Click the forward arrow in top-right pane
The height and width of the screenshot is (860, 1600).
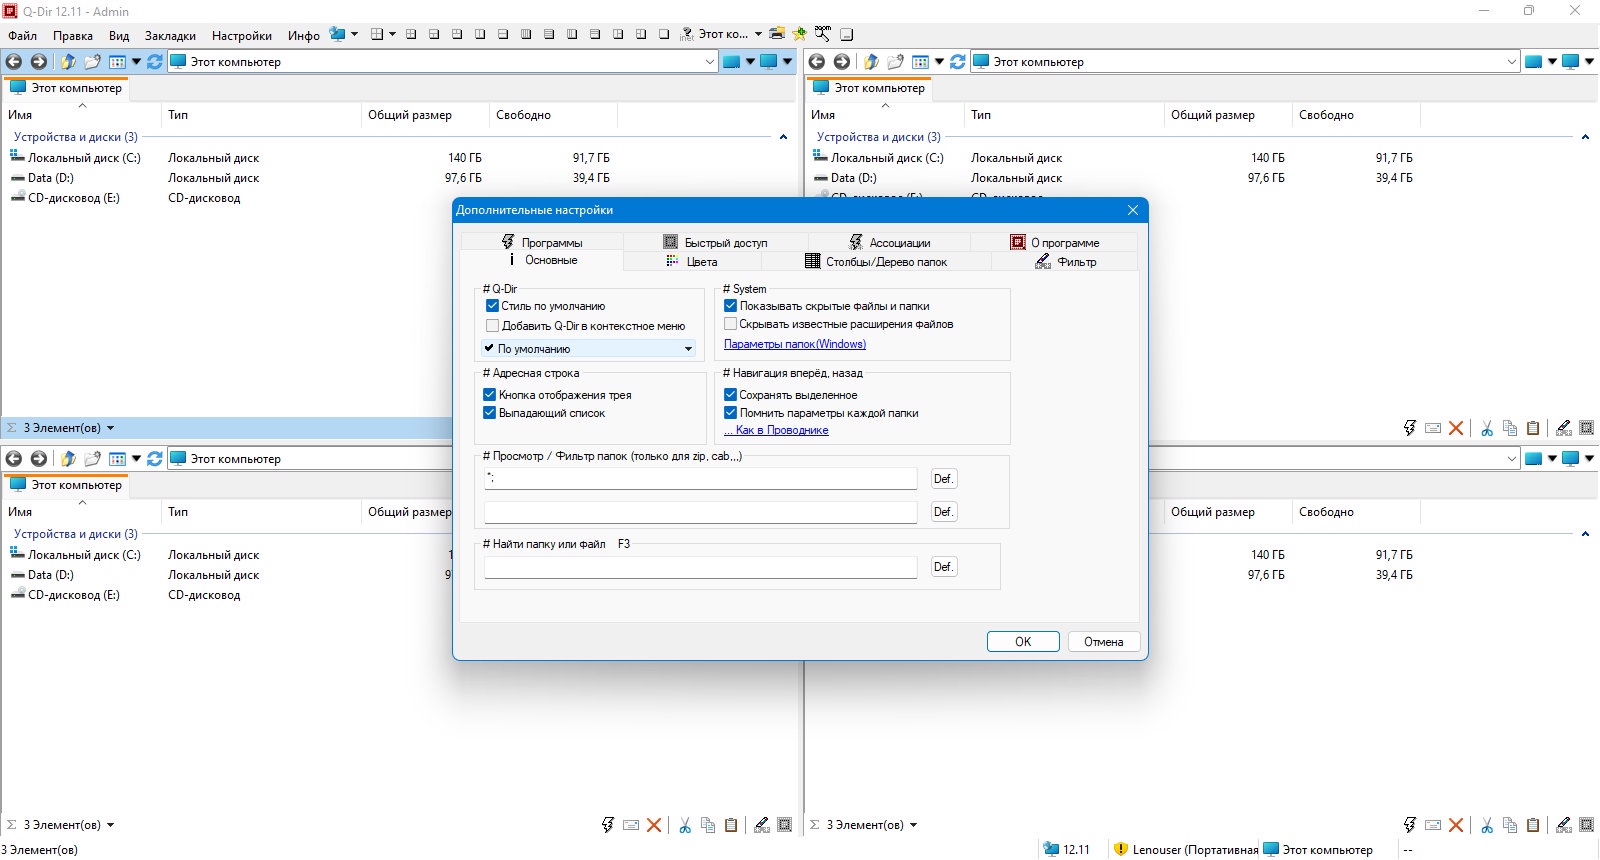point(842,61)
